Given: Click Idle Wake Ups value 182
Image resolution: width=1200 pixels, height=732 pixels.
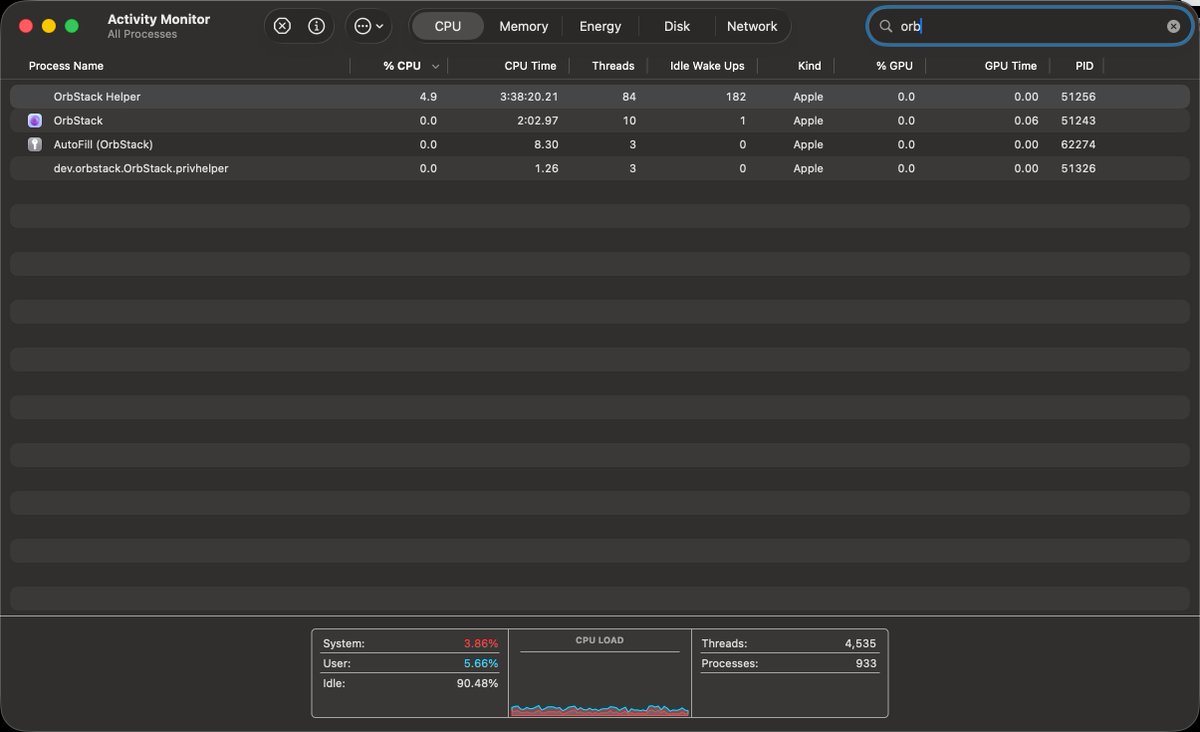Looking at the screenshot, I should pos(736,97).
